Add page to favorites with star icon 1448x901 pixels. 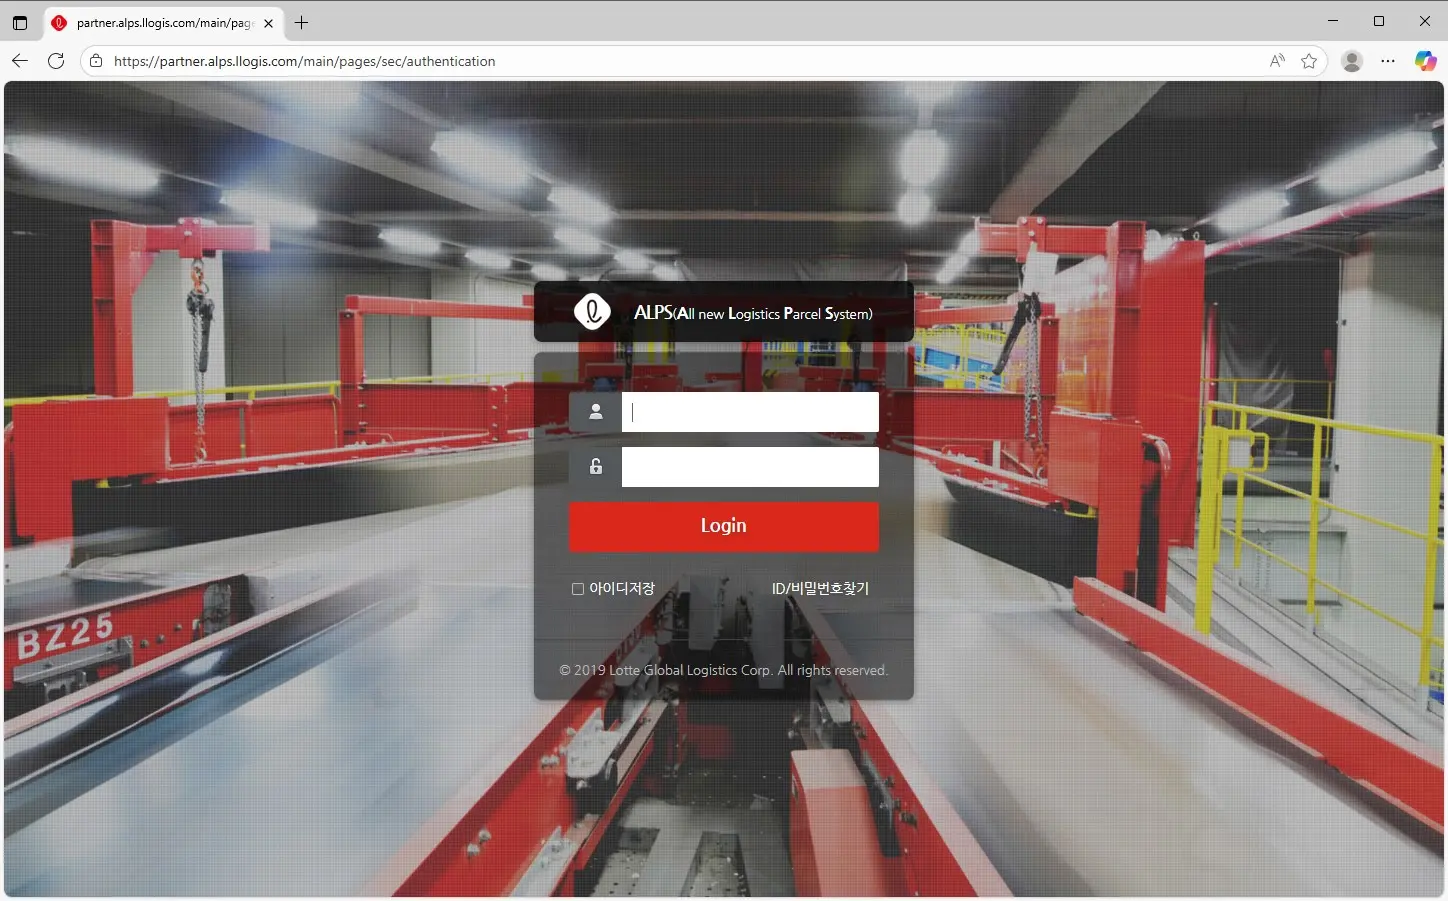tap(1309, 61)
